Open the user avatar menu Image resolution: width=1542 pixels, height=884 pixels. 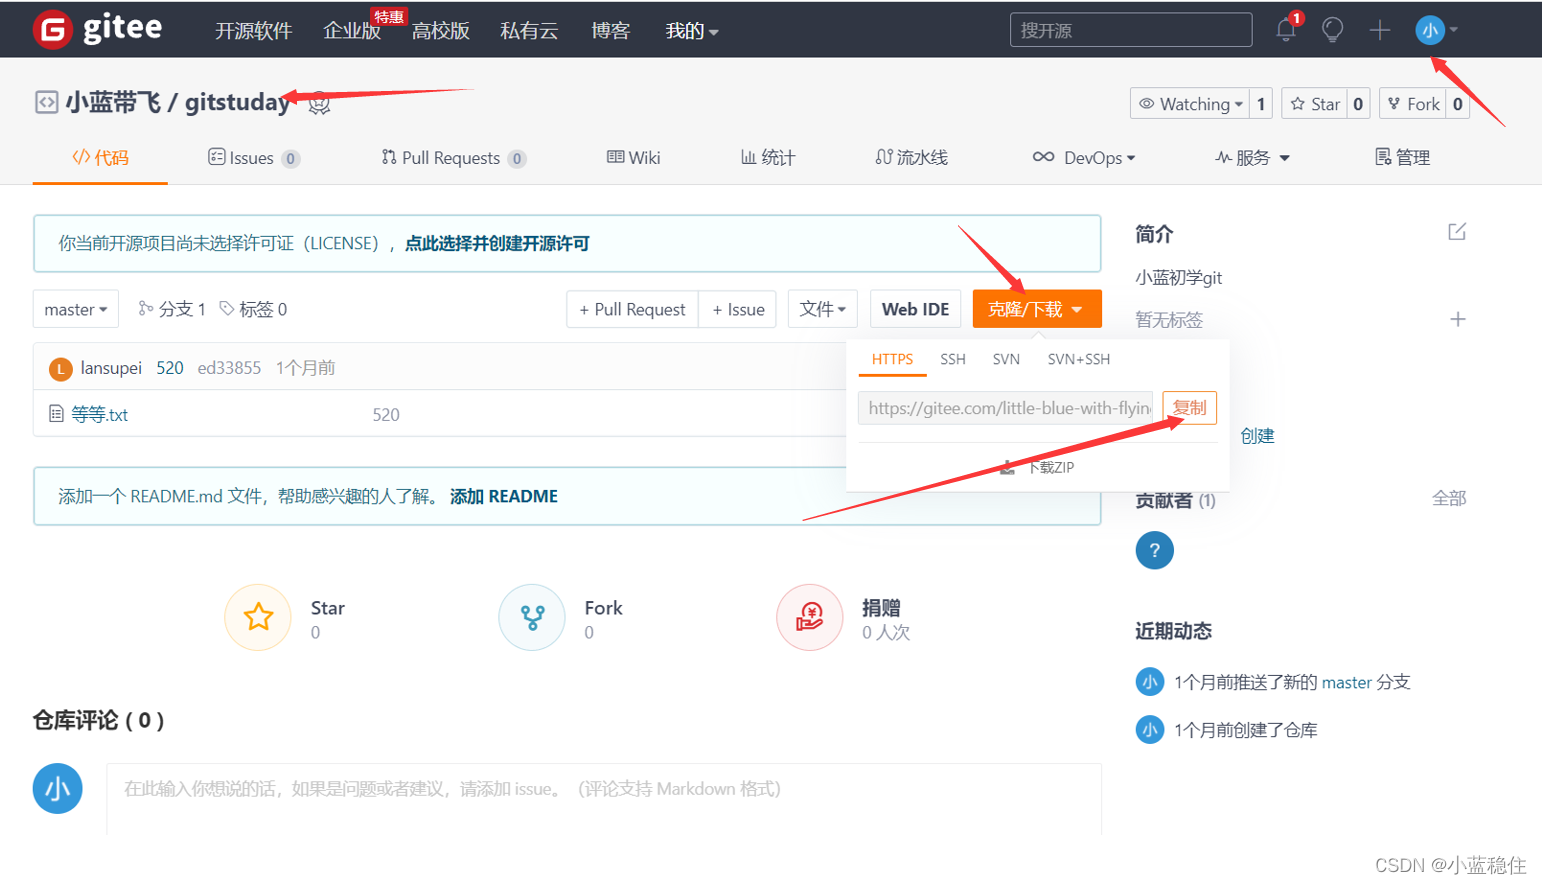(1436, 30)
